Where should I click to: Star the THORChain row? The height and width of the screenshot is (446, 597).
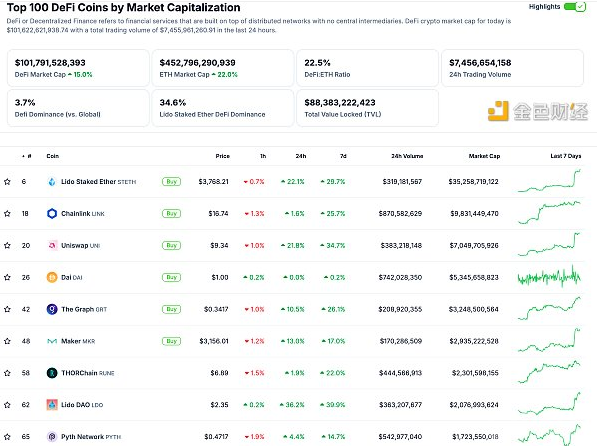click(7, 373)
